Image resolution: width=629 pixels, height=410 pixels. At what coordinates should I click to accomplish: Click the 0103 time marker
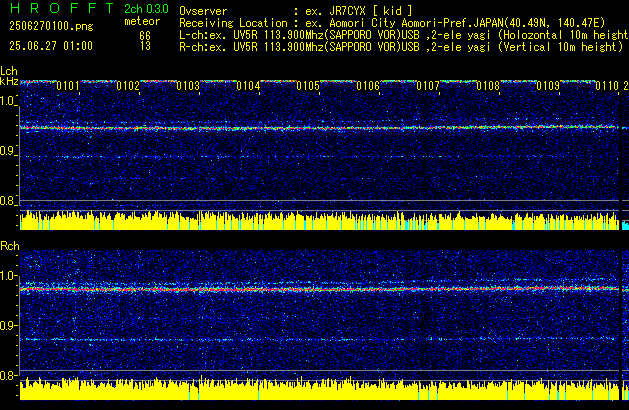coord(188,86)
